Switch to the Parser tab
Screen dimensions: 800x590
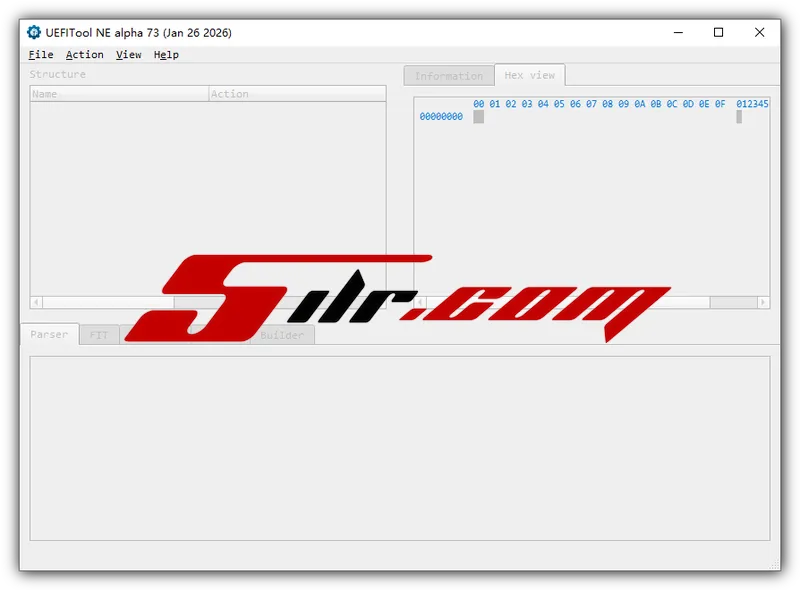(49, 335)
